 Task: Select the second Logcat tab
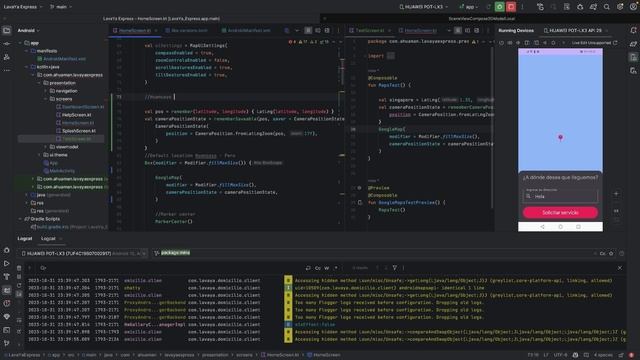pos(48,238)
